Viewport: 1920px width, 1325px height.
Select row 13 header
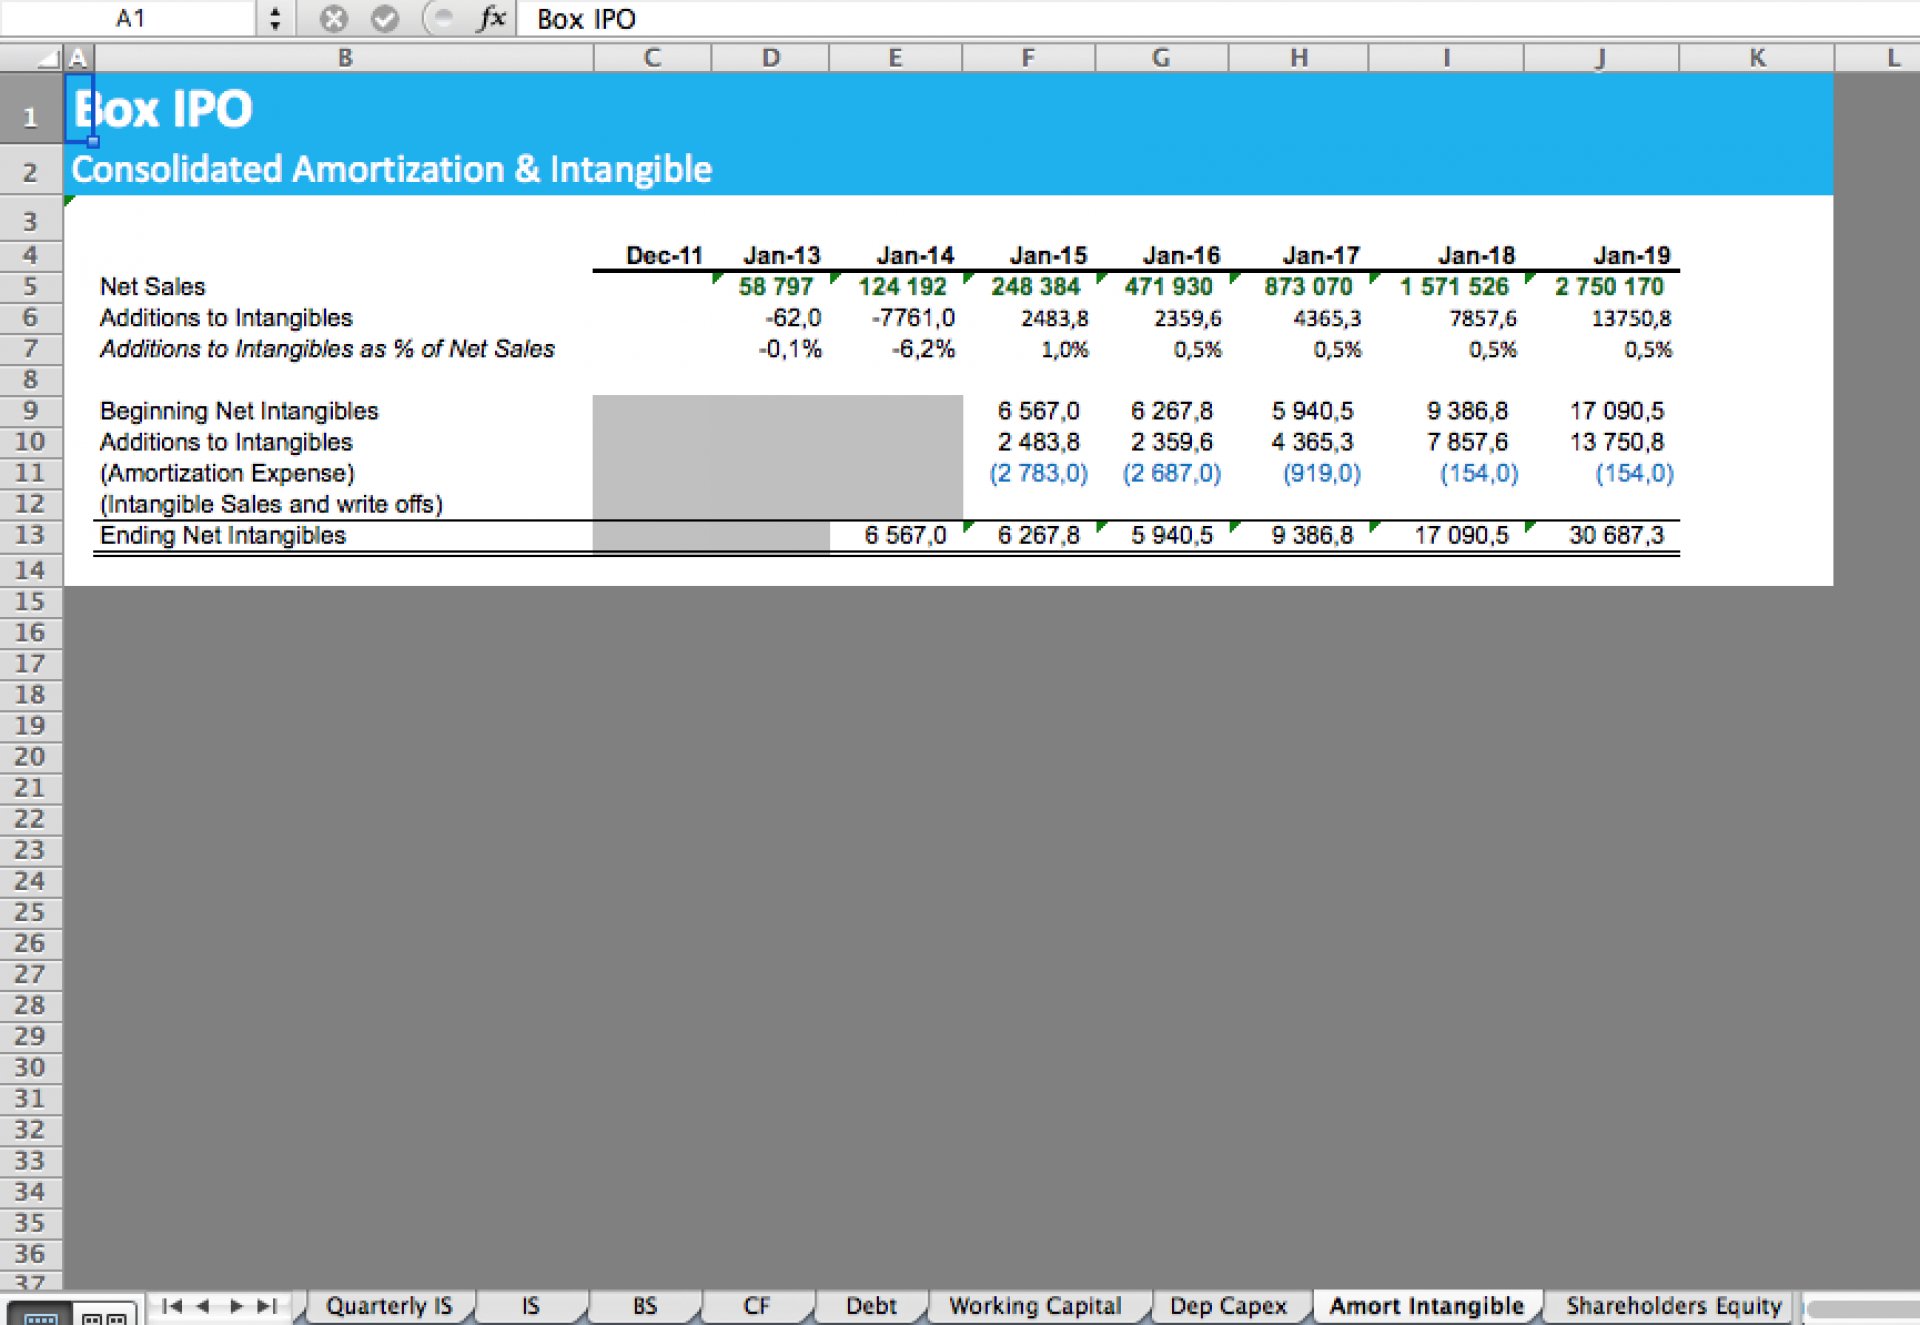point(31,535)
